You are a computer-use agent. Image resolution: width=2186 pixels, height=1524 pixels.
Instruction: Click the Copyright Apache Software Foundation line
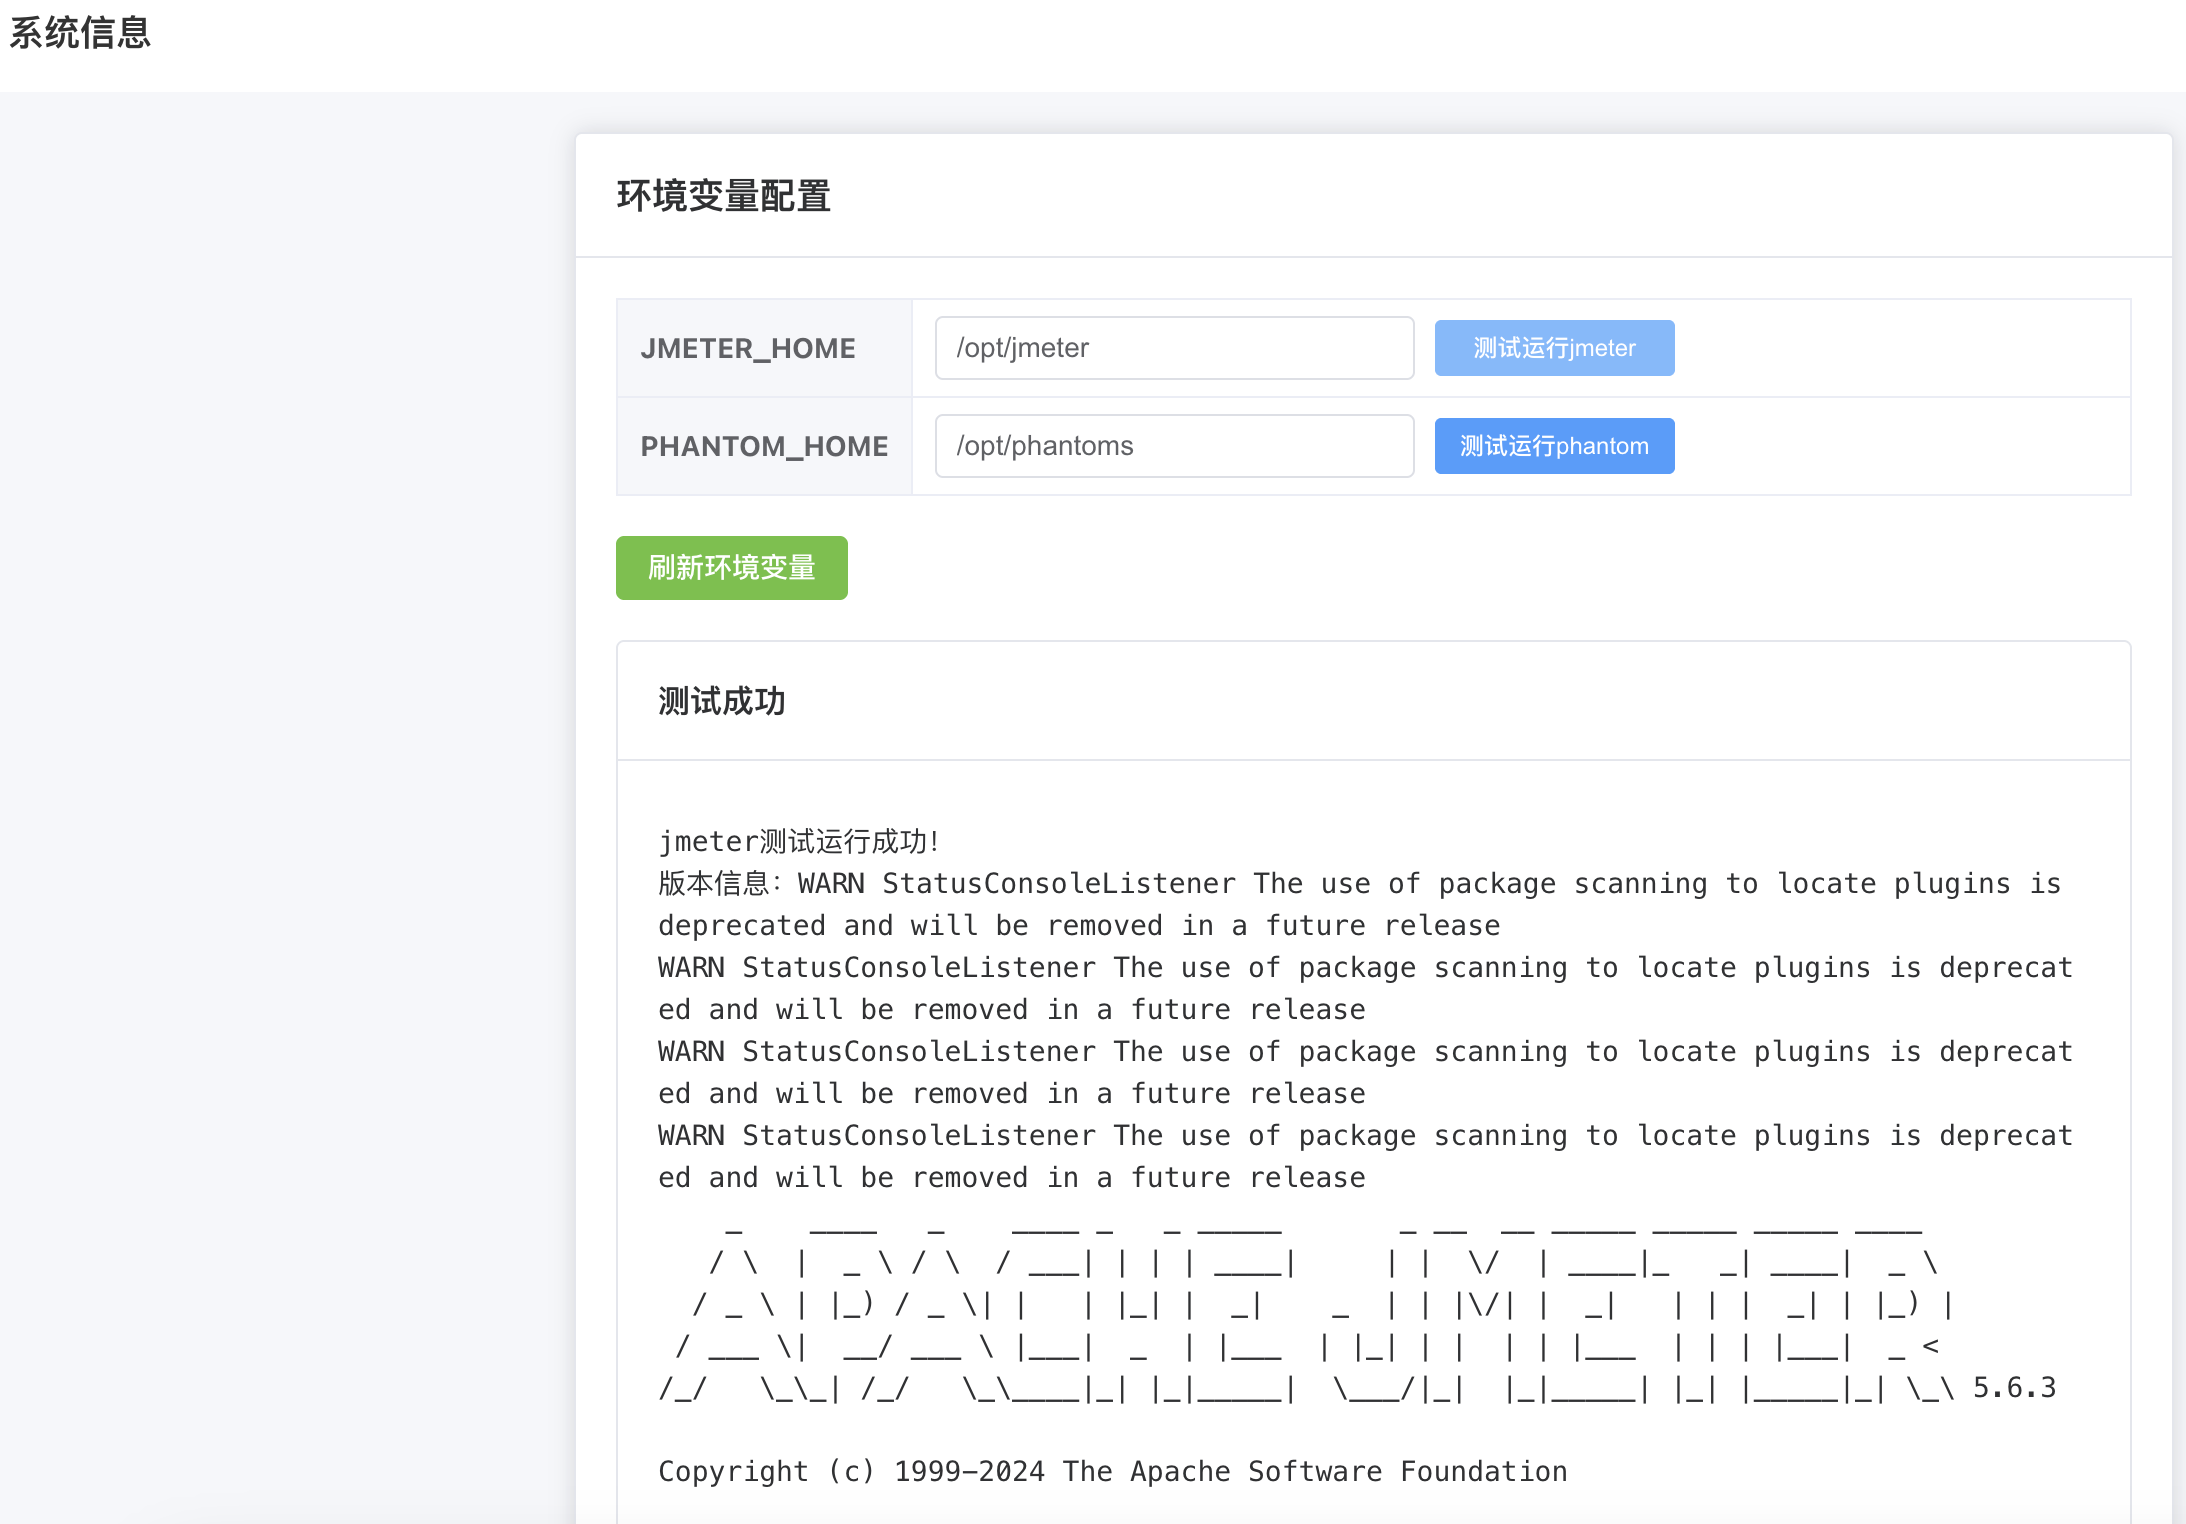pyautogui.click(x=1112, y=1471)
